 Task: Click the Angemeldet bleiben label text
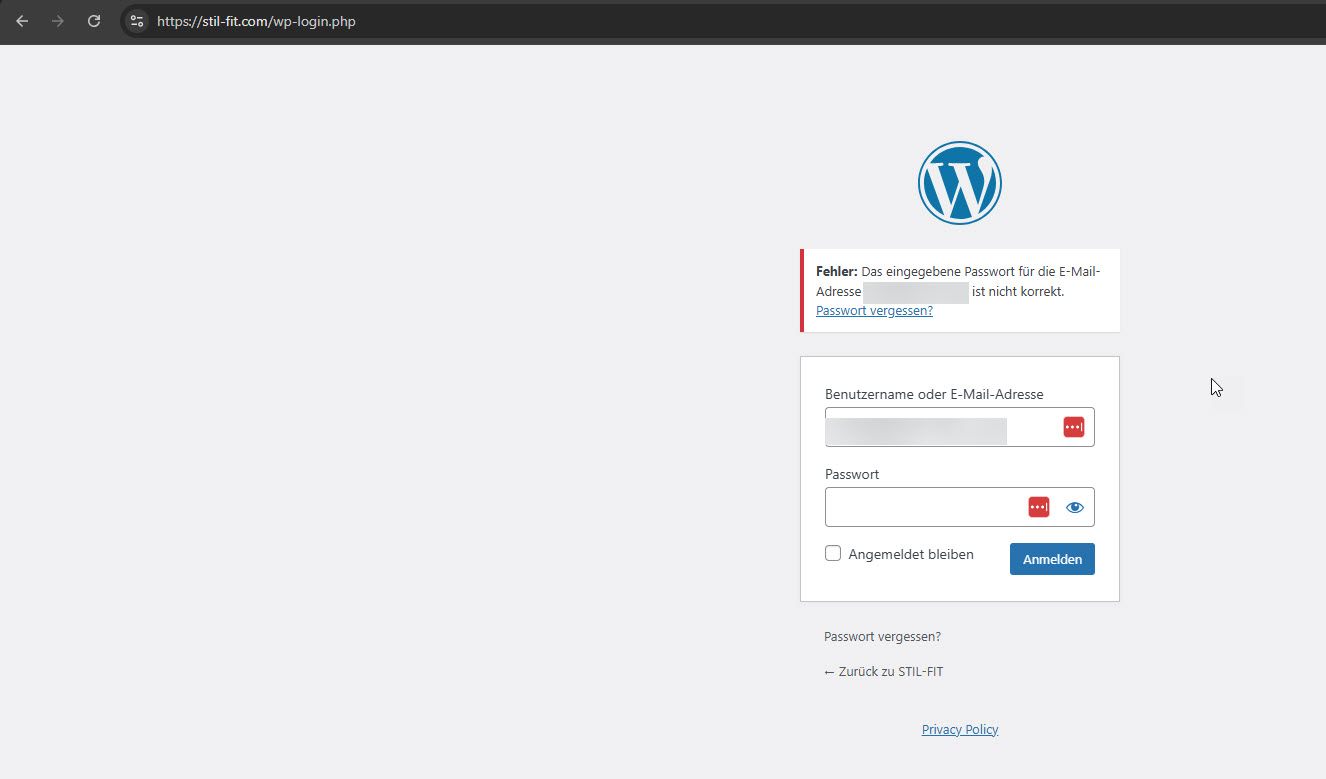click(x=911, y=554)
